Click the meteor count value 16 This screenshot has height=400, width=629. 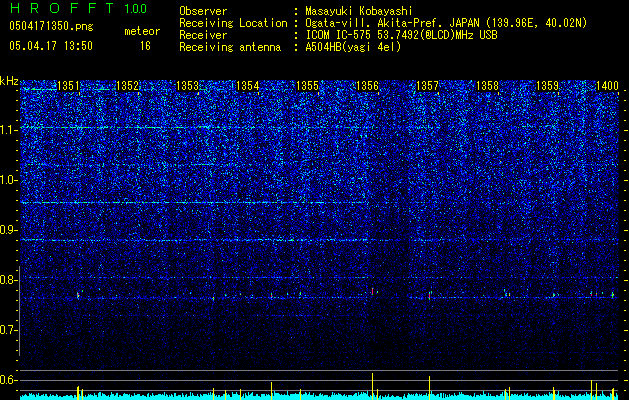[145, 46]
